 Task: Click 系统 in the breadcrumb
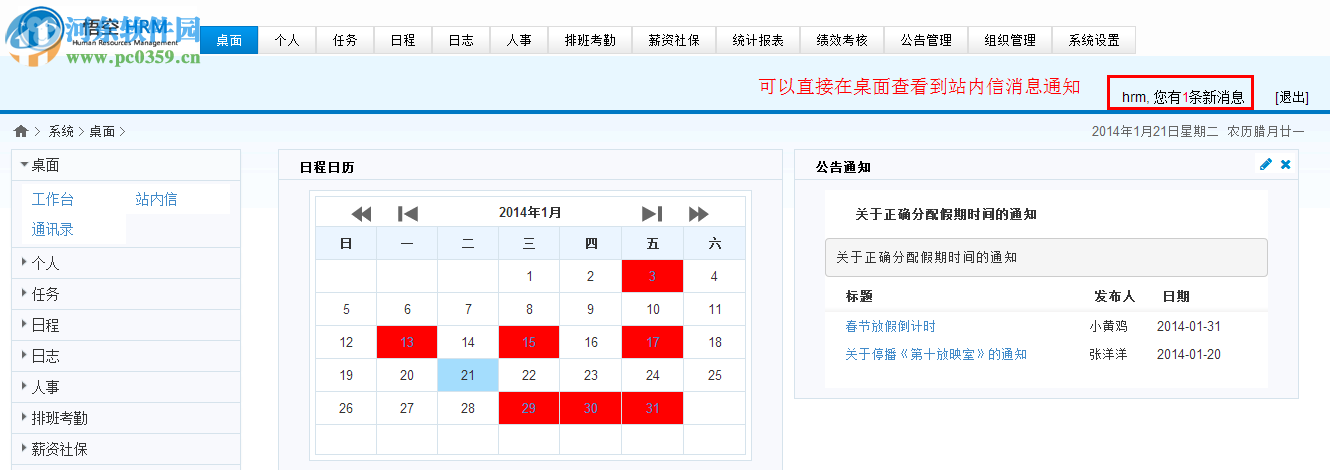tap(61, 131)
